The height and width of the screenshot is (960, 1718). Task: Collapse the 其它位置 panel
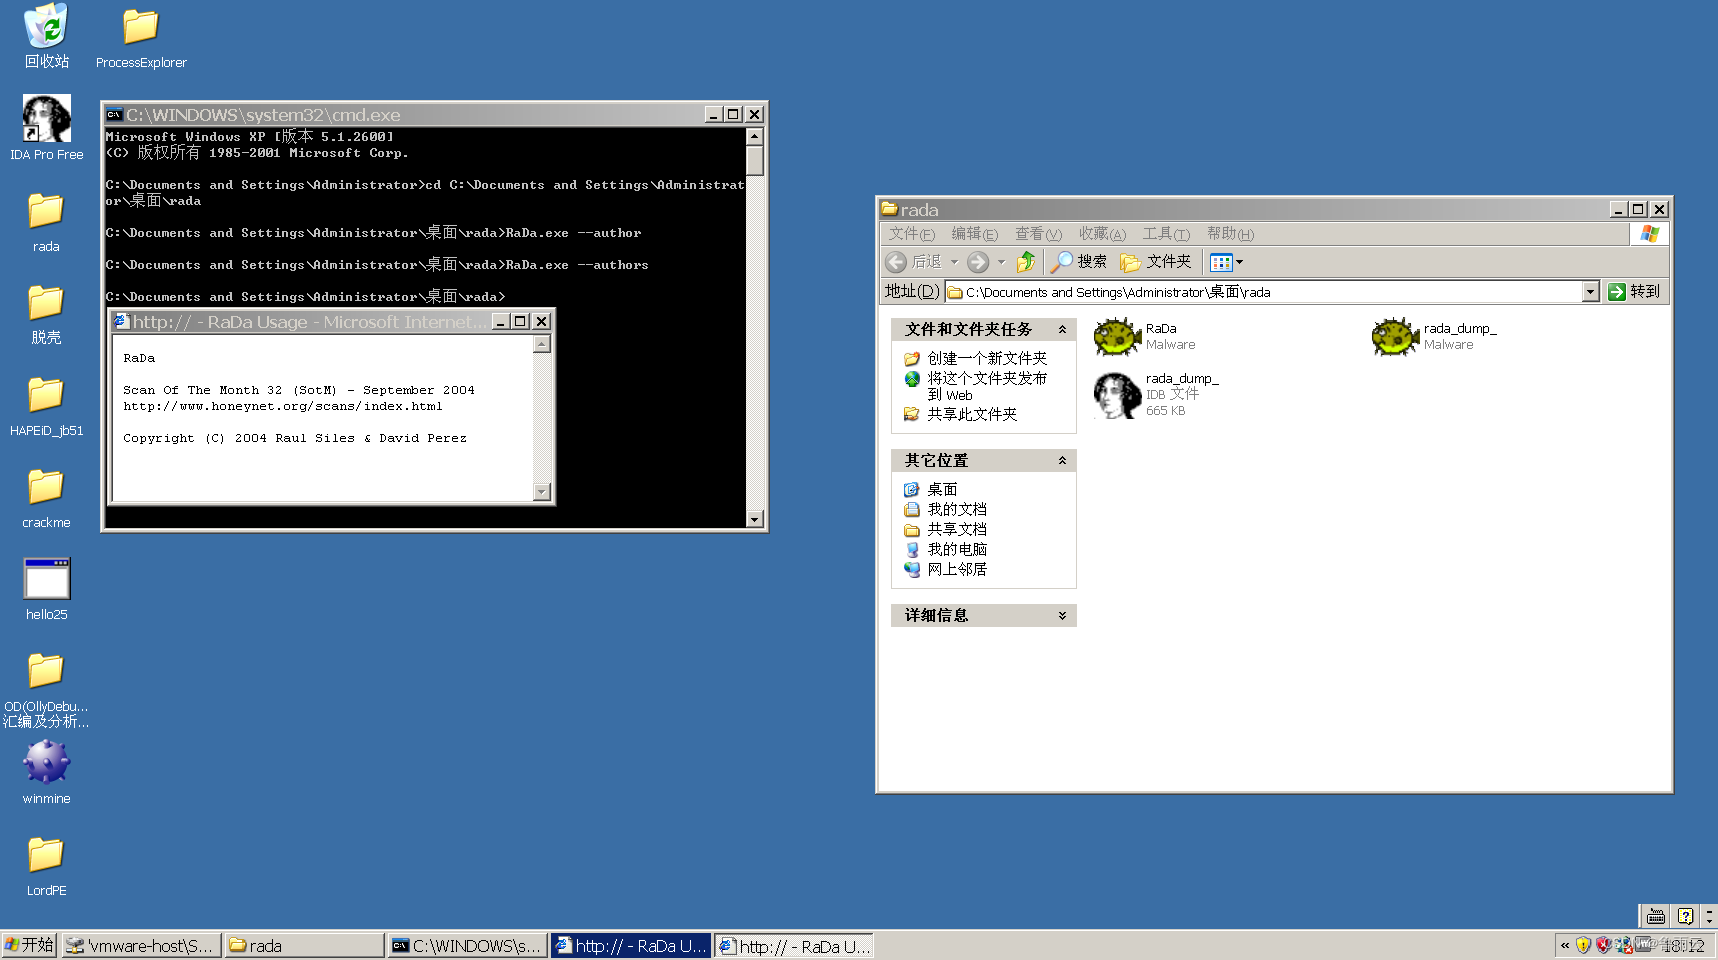pyautogui.click(x=1062, y=460)
